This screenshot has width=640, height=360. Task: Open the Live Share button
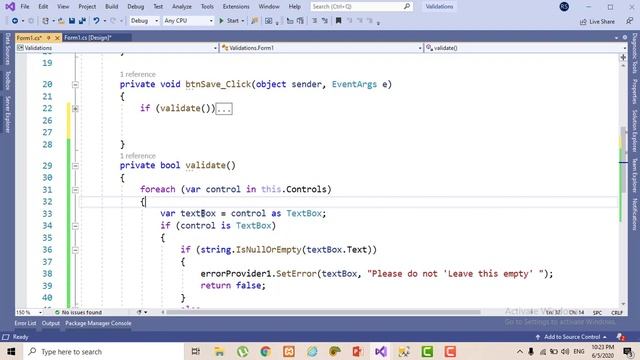[x=597, y=22]
